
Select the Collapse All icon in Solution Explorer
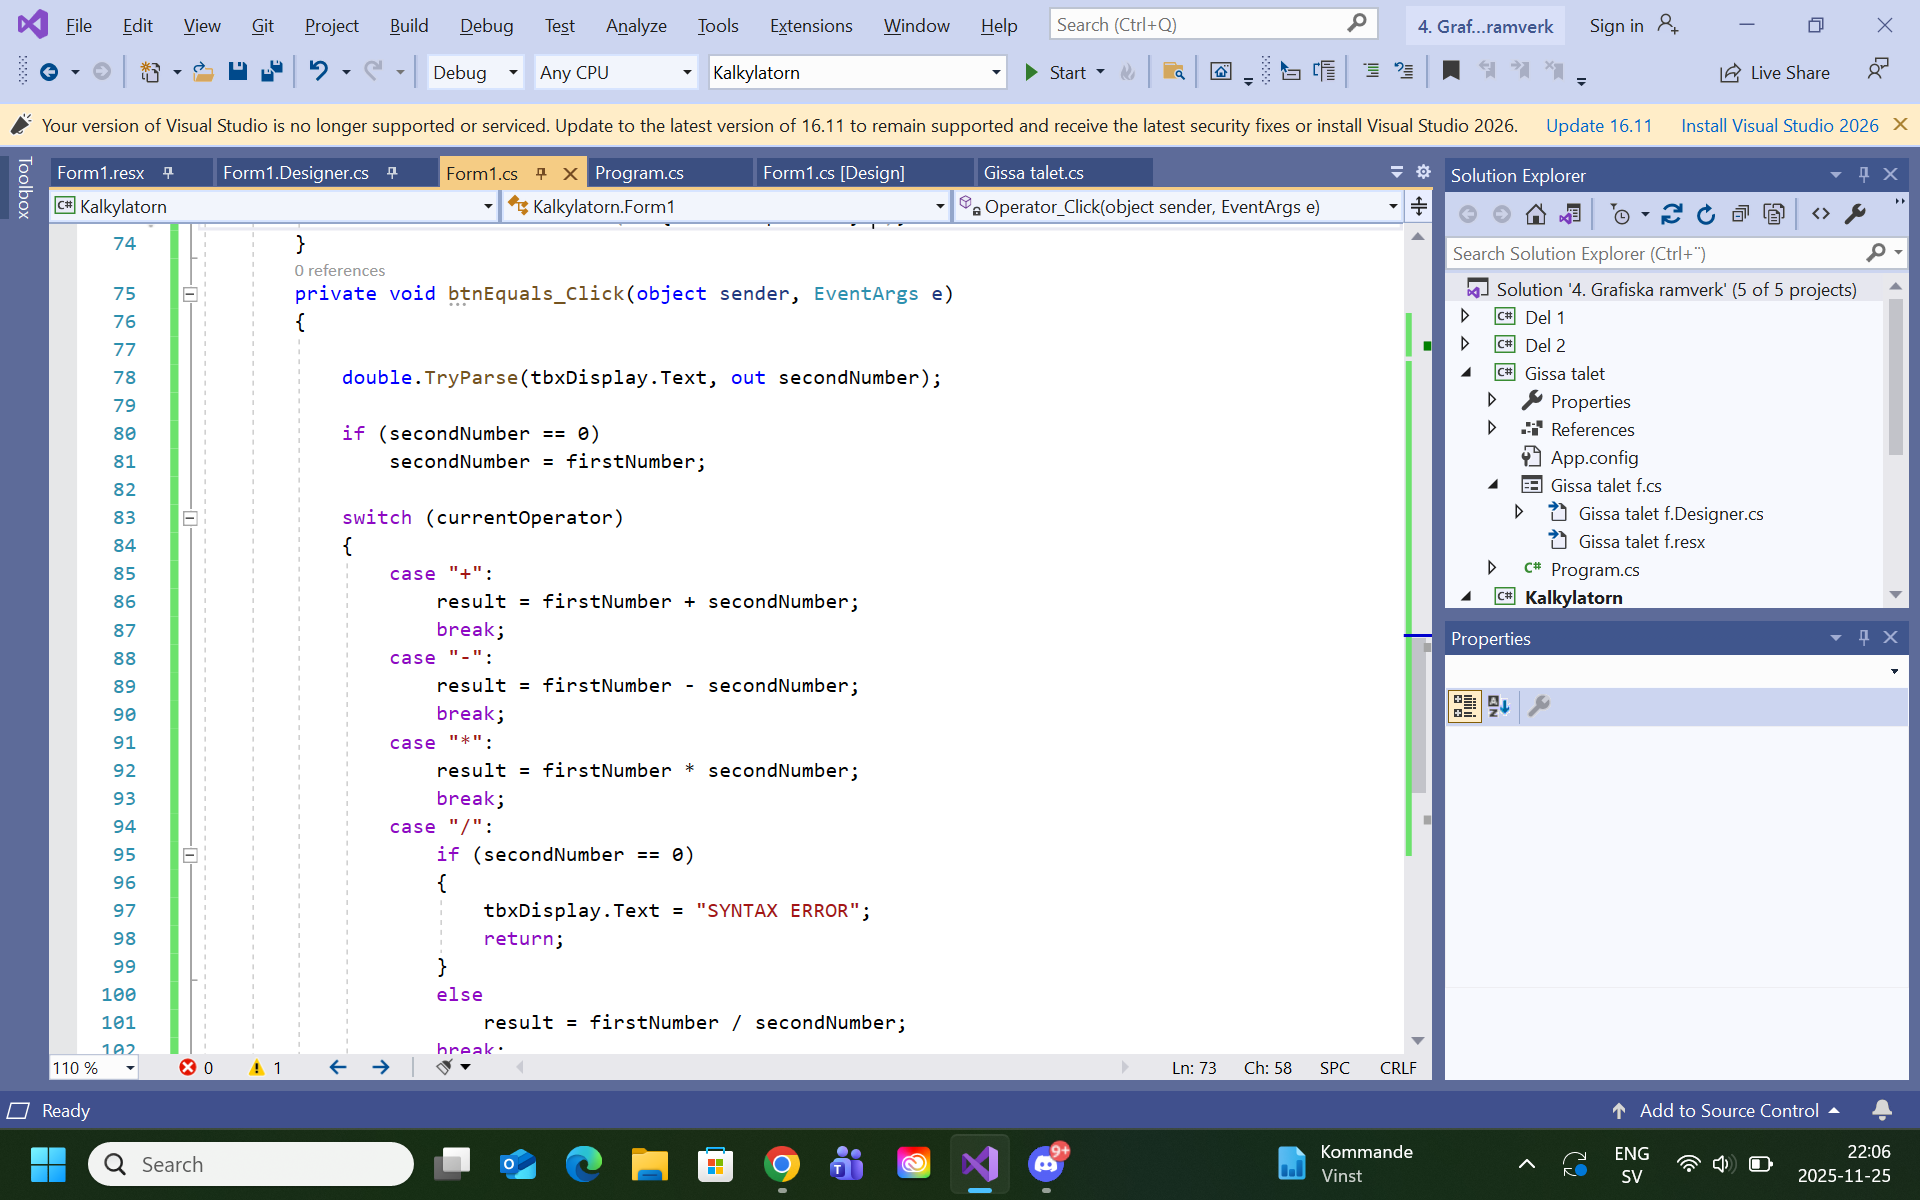1740,214
